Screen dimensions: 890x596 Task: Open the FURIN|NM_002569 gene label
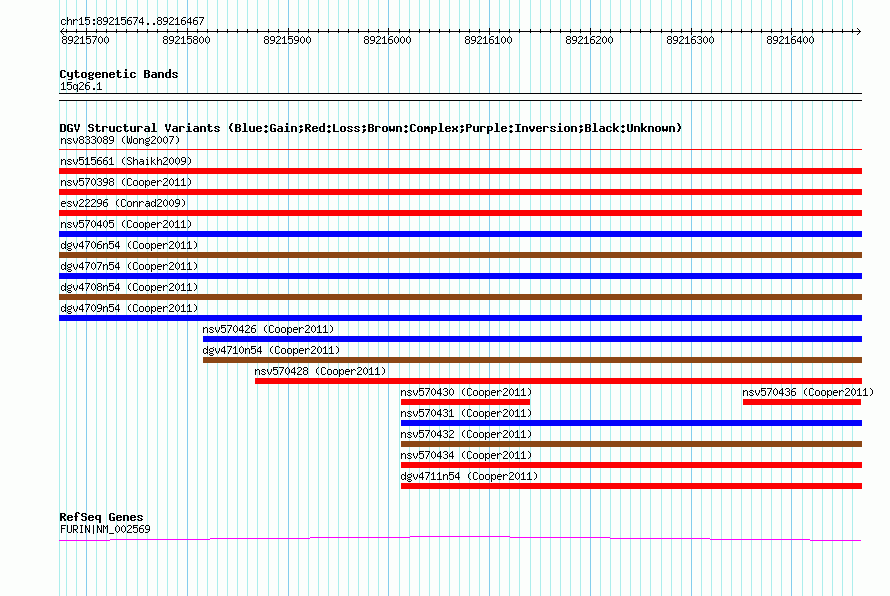[105, 530]
